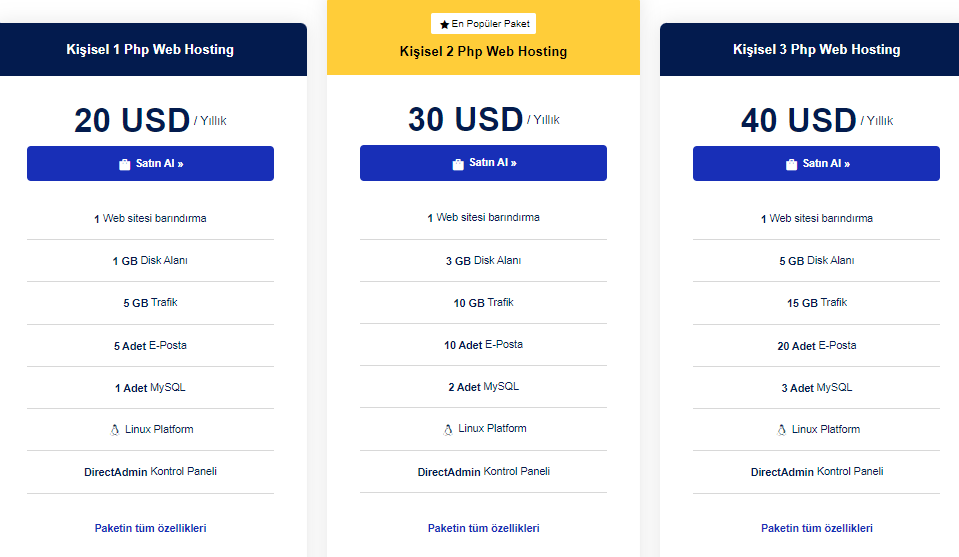
Task: Click shopping bag icon in Kişisel 1 button
Action: (x=124, y=164)
